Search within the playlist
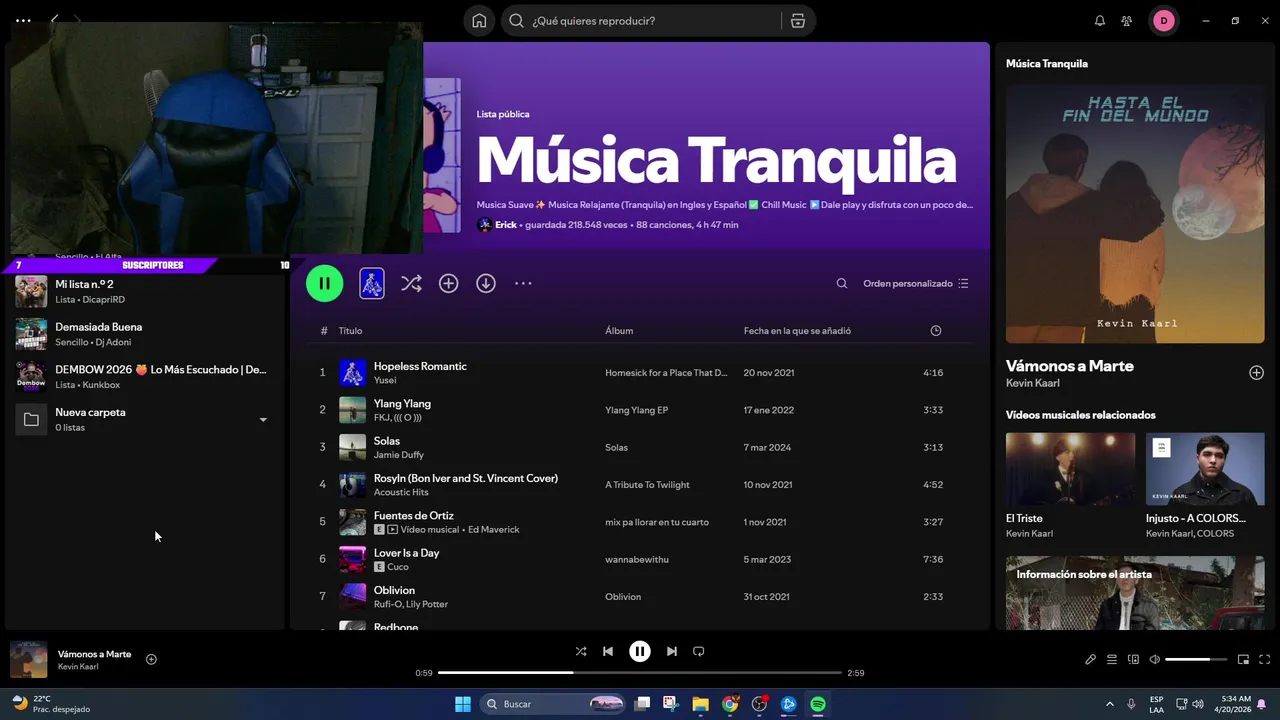The image size is (1280, 720). pyautogui.click(x=842, y=283)
